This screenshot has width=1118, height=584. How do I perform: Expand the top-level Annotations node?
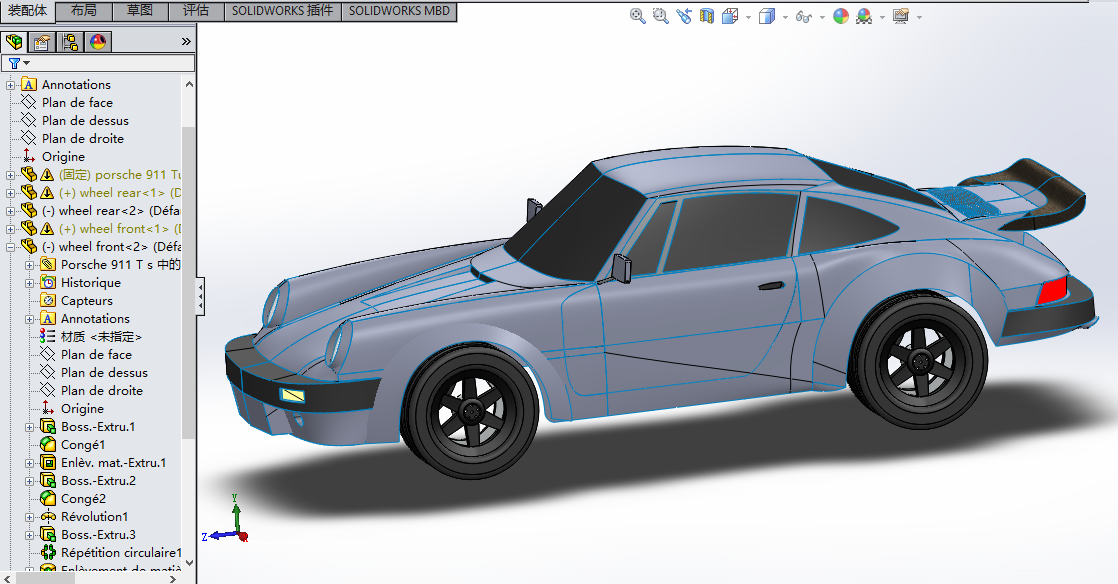coord(10,85)
